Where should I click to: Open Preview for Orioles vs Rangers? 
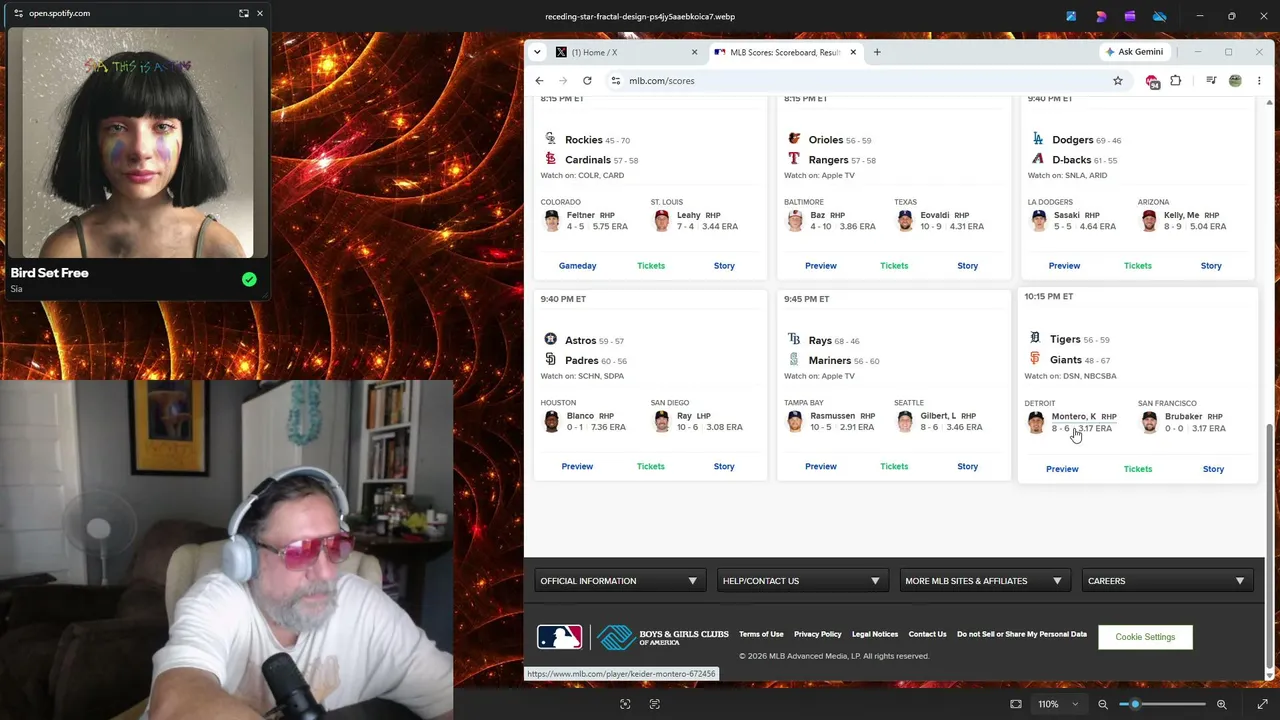[x=821, y=266]
